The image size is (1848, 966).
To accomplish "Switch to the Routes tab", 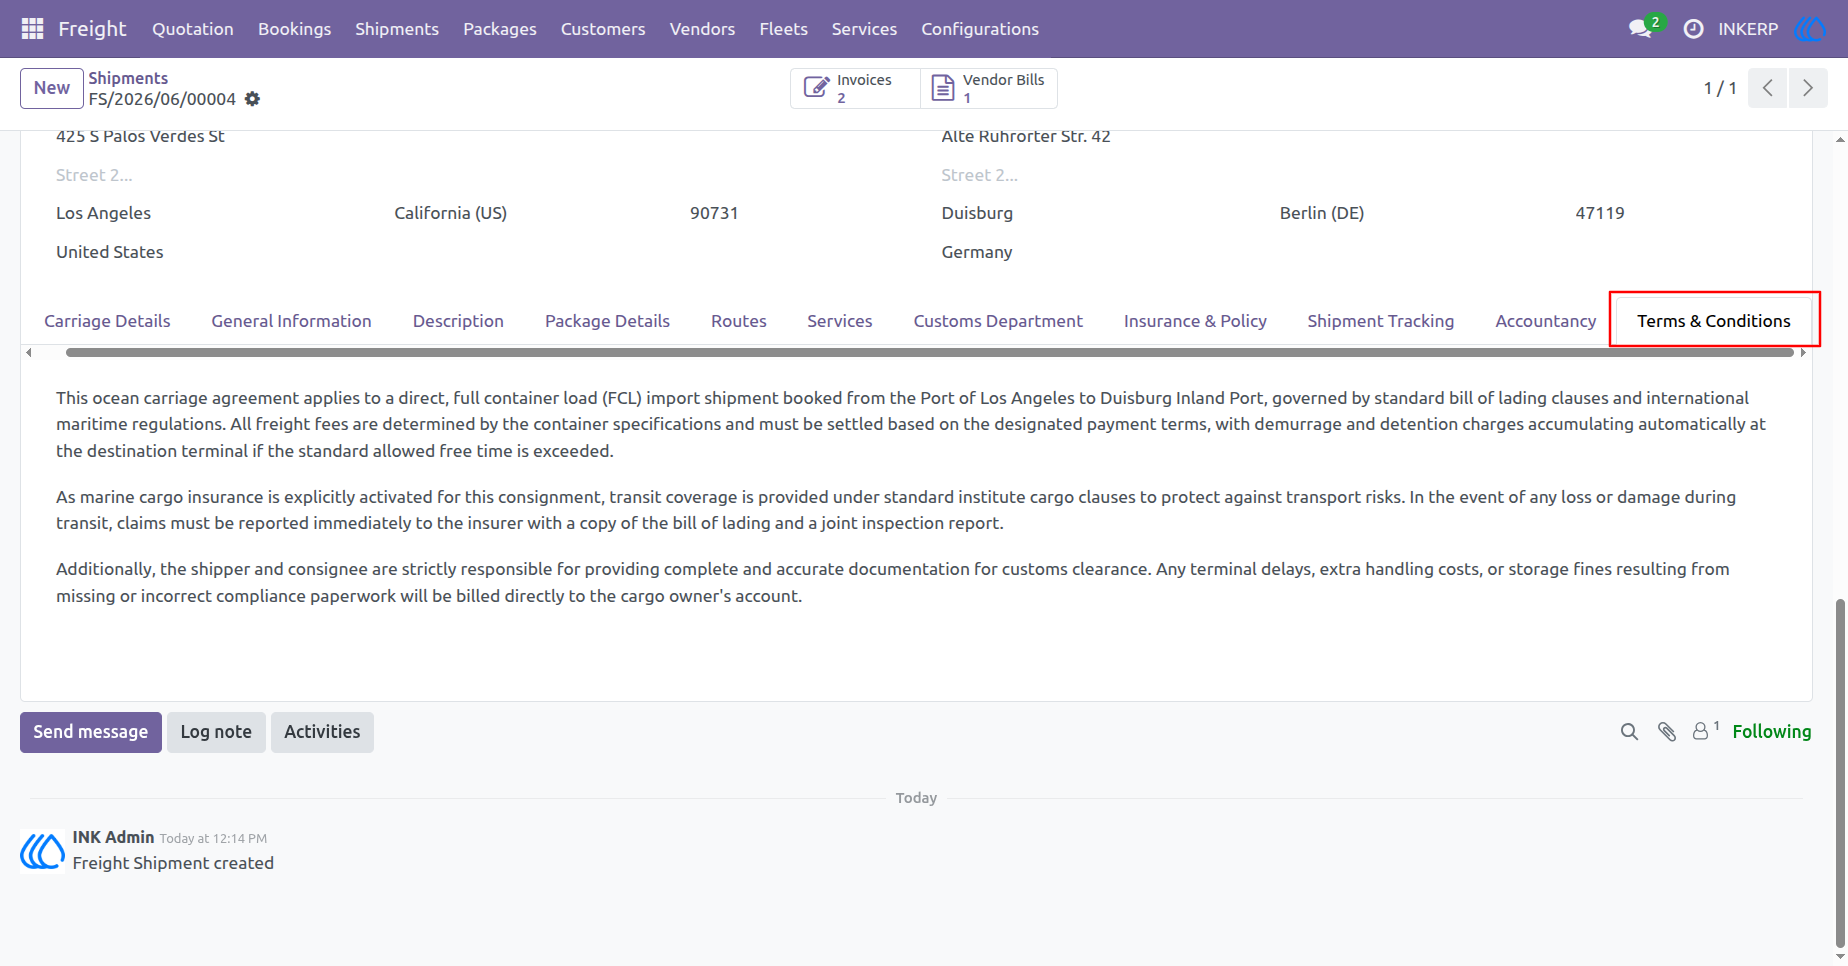I will pos(739,321).
